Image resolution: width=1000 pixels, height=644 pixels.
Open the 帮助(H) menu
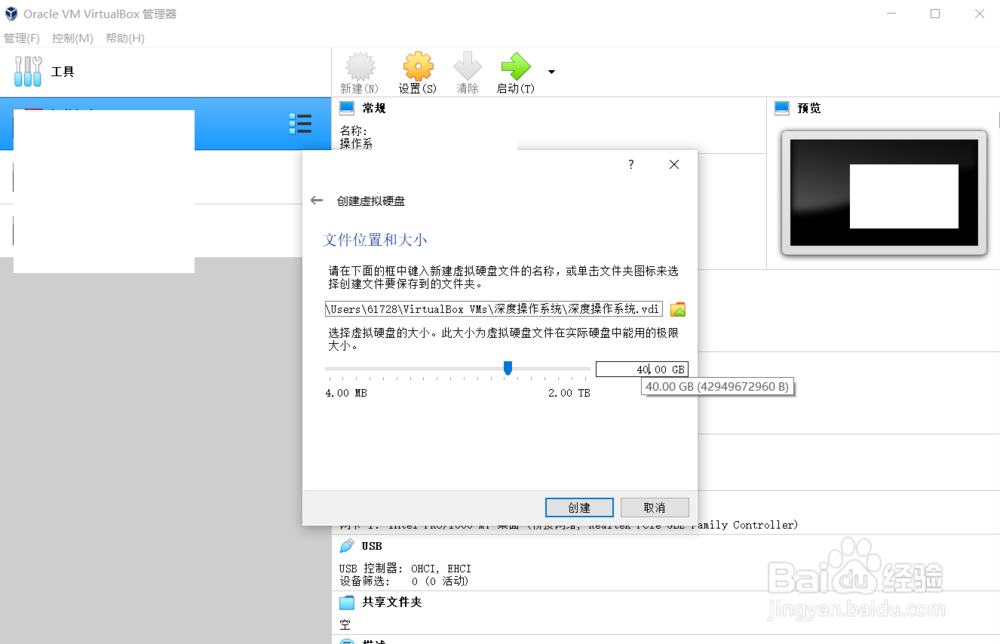pos(125,38)
